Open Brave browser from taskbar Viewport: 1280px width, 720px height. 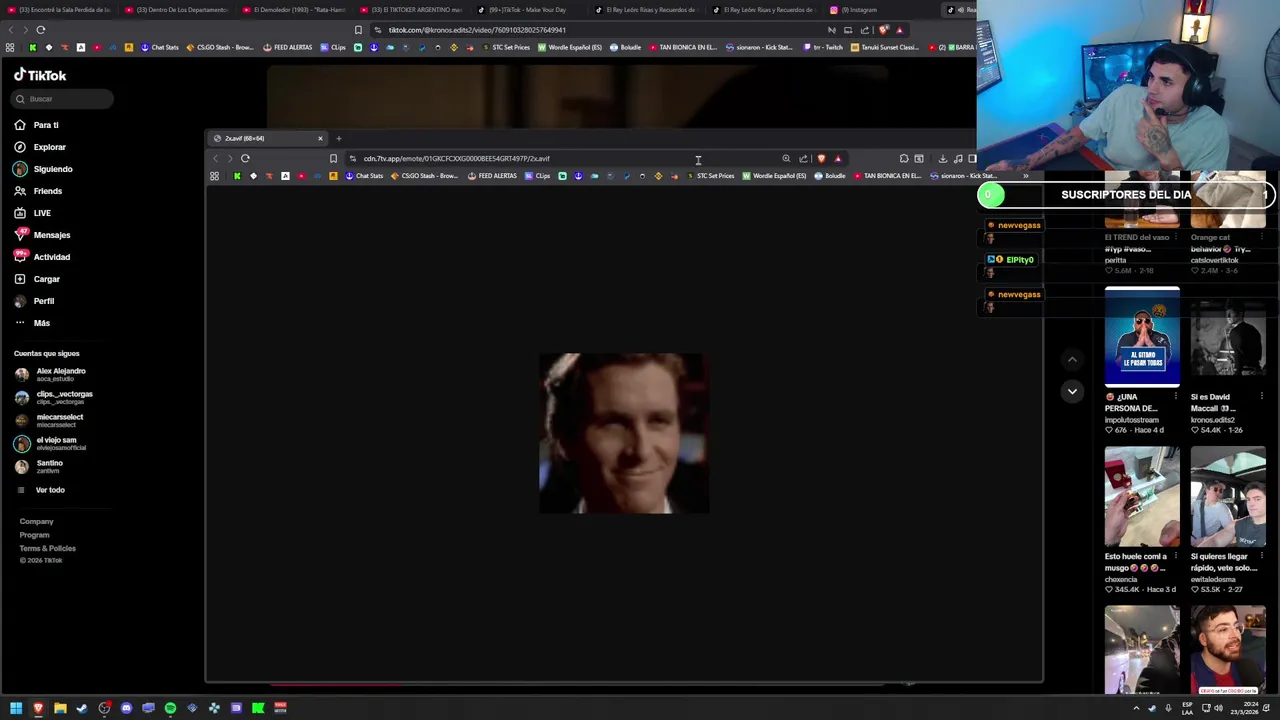[x=38, y=708]
